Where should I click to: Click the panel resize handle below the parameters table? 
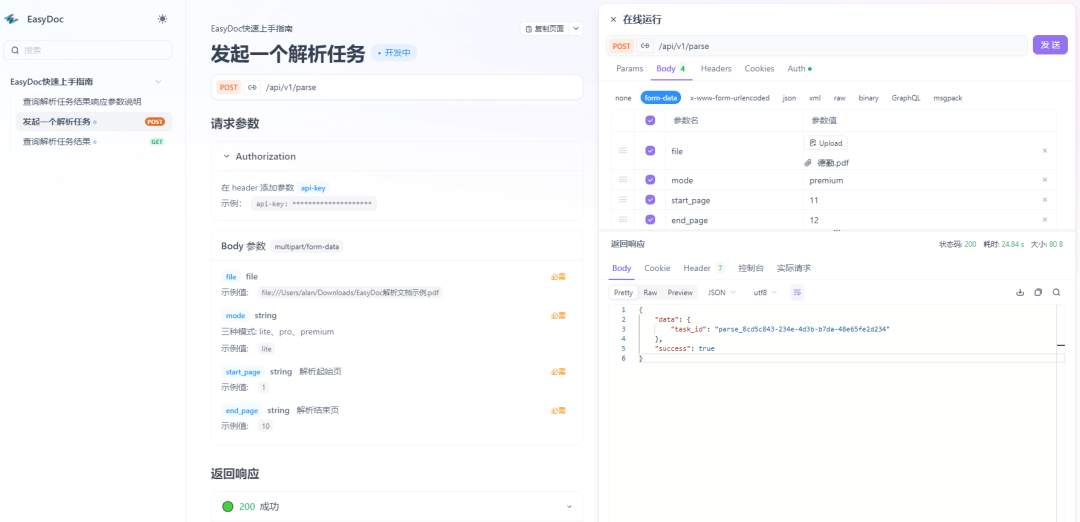point(838,231)
